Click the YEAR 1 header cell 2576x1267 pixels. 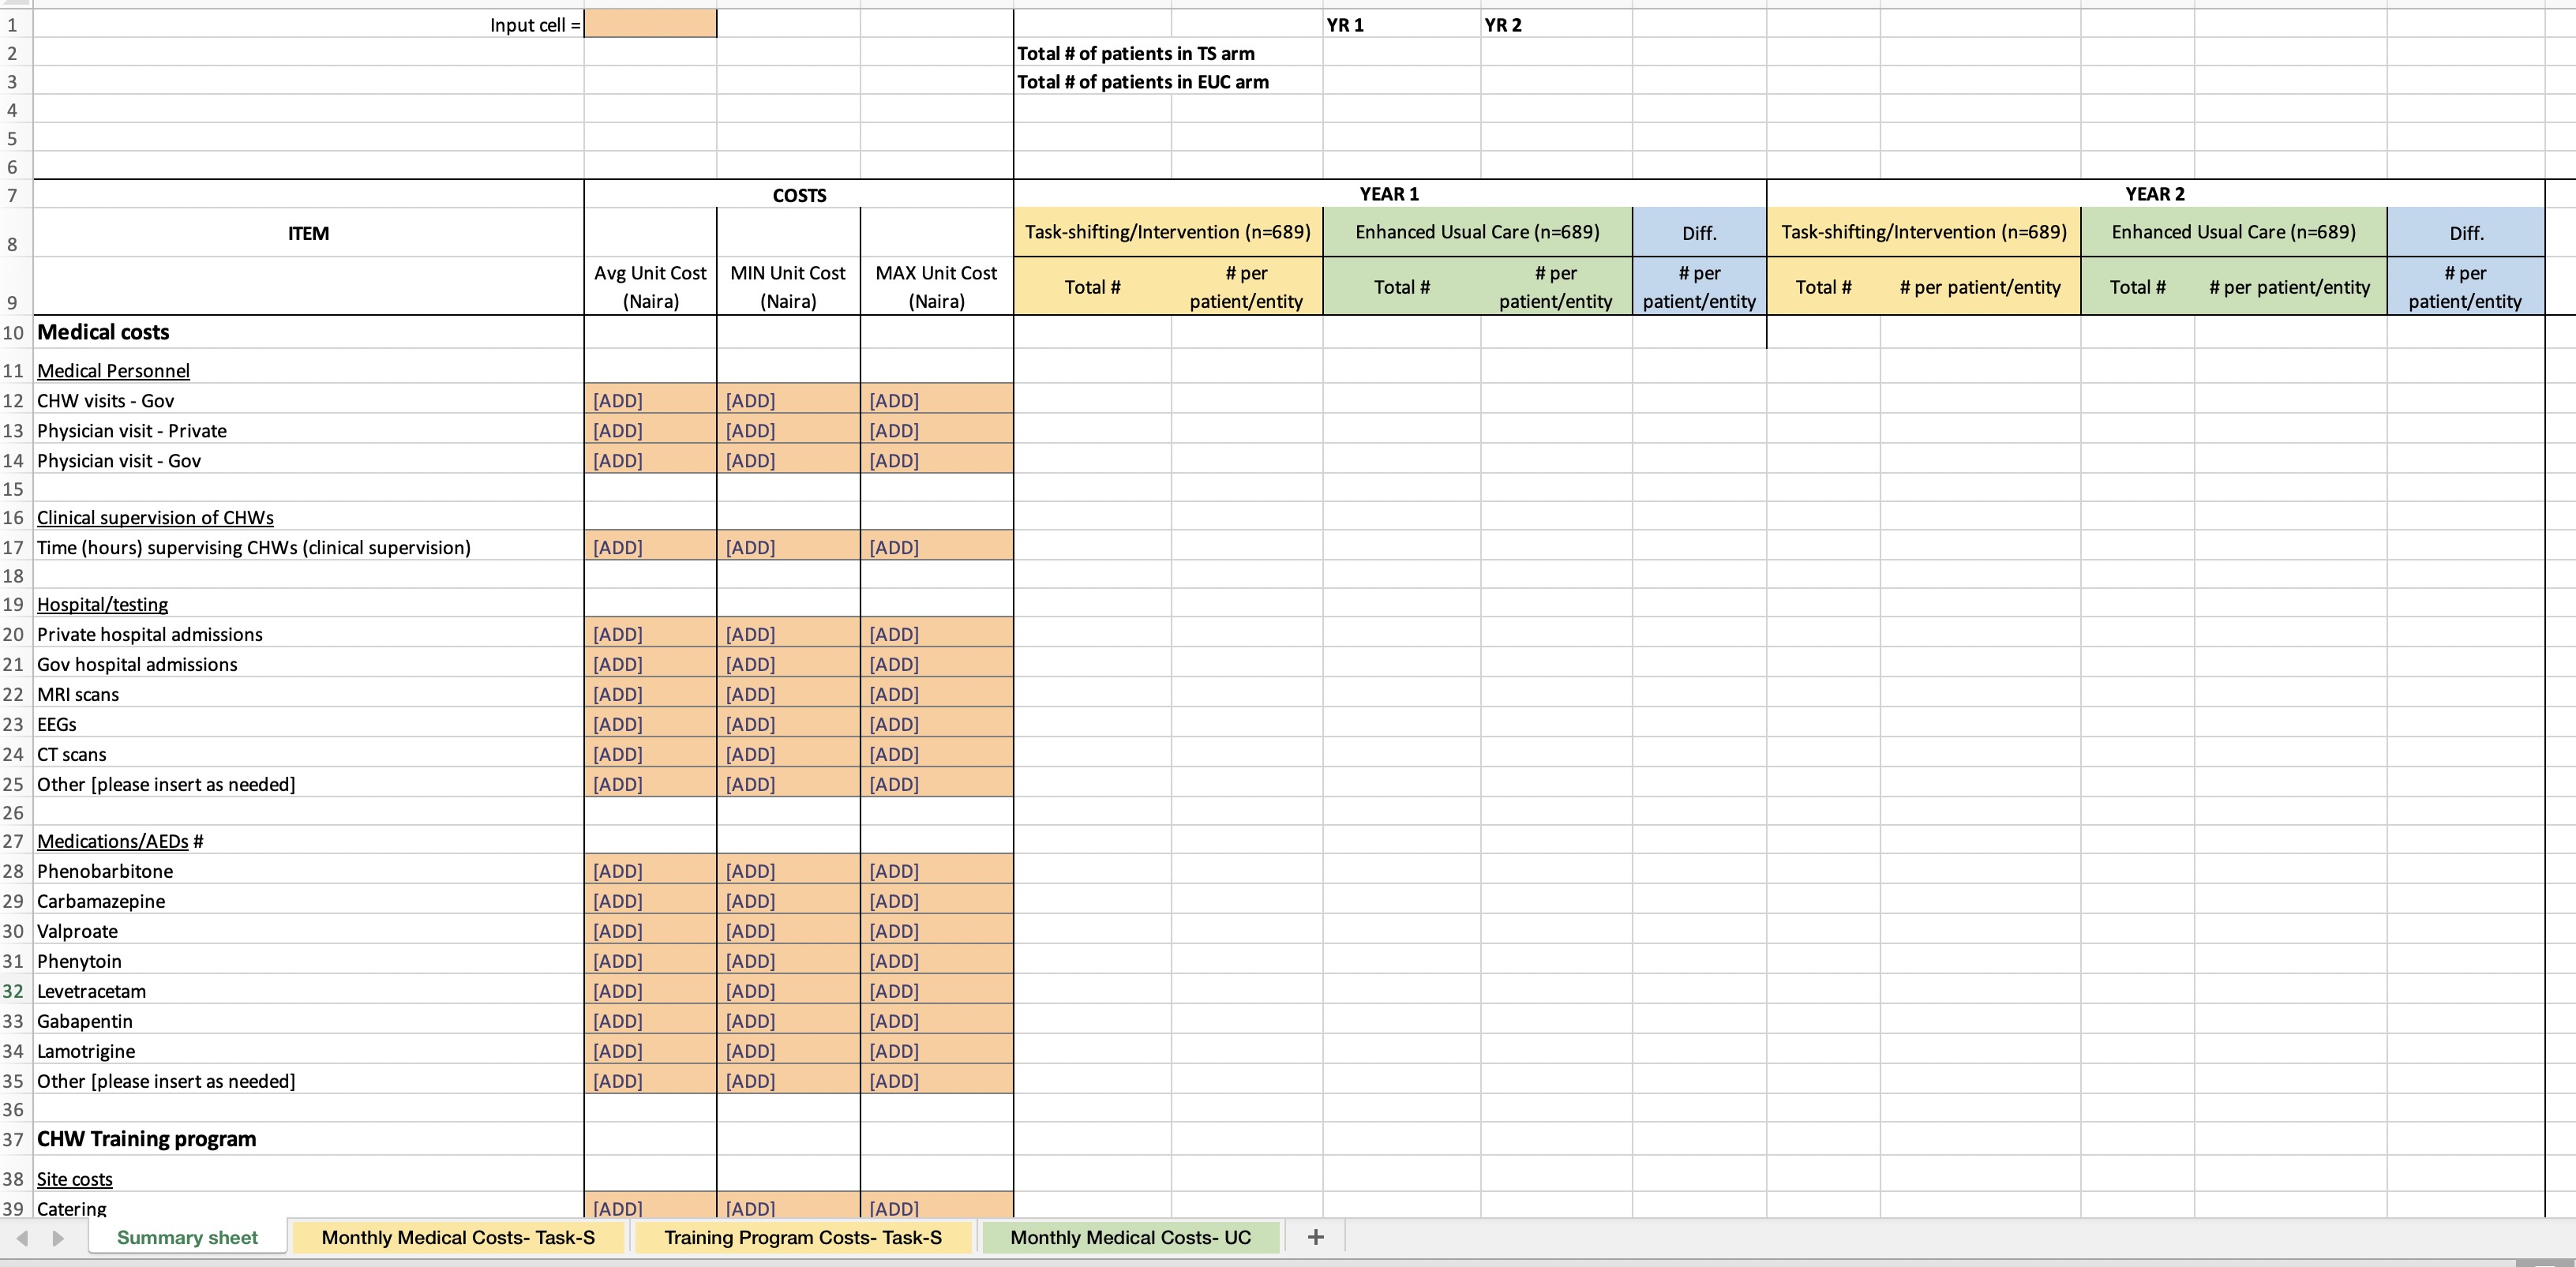[x=1389, y=194]
